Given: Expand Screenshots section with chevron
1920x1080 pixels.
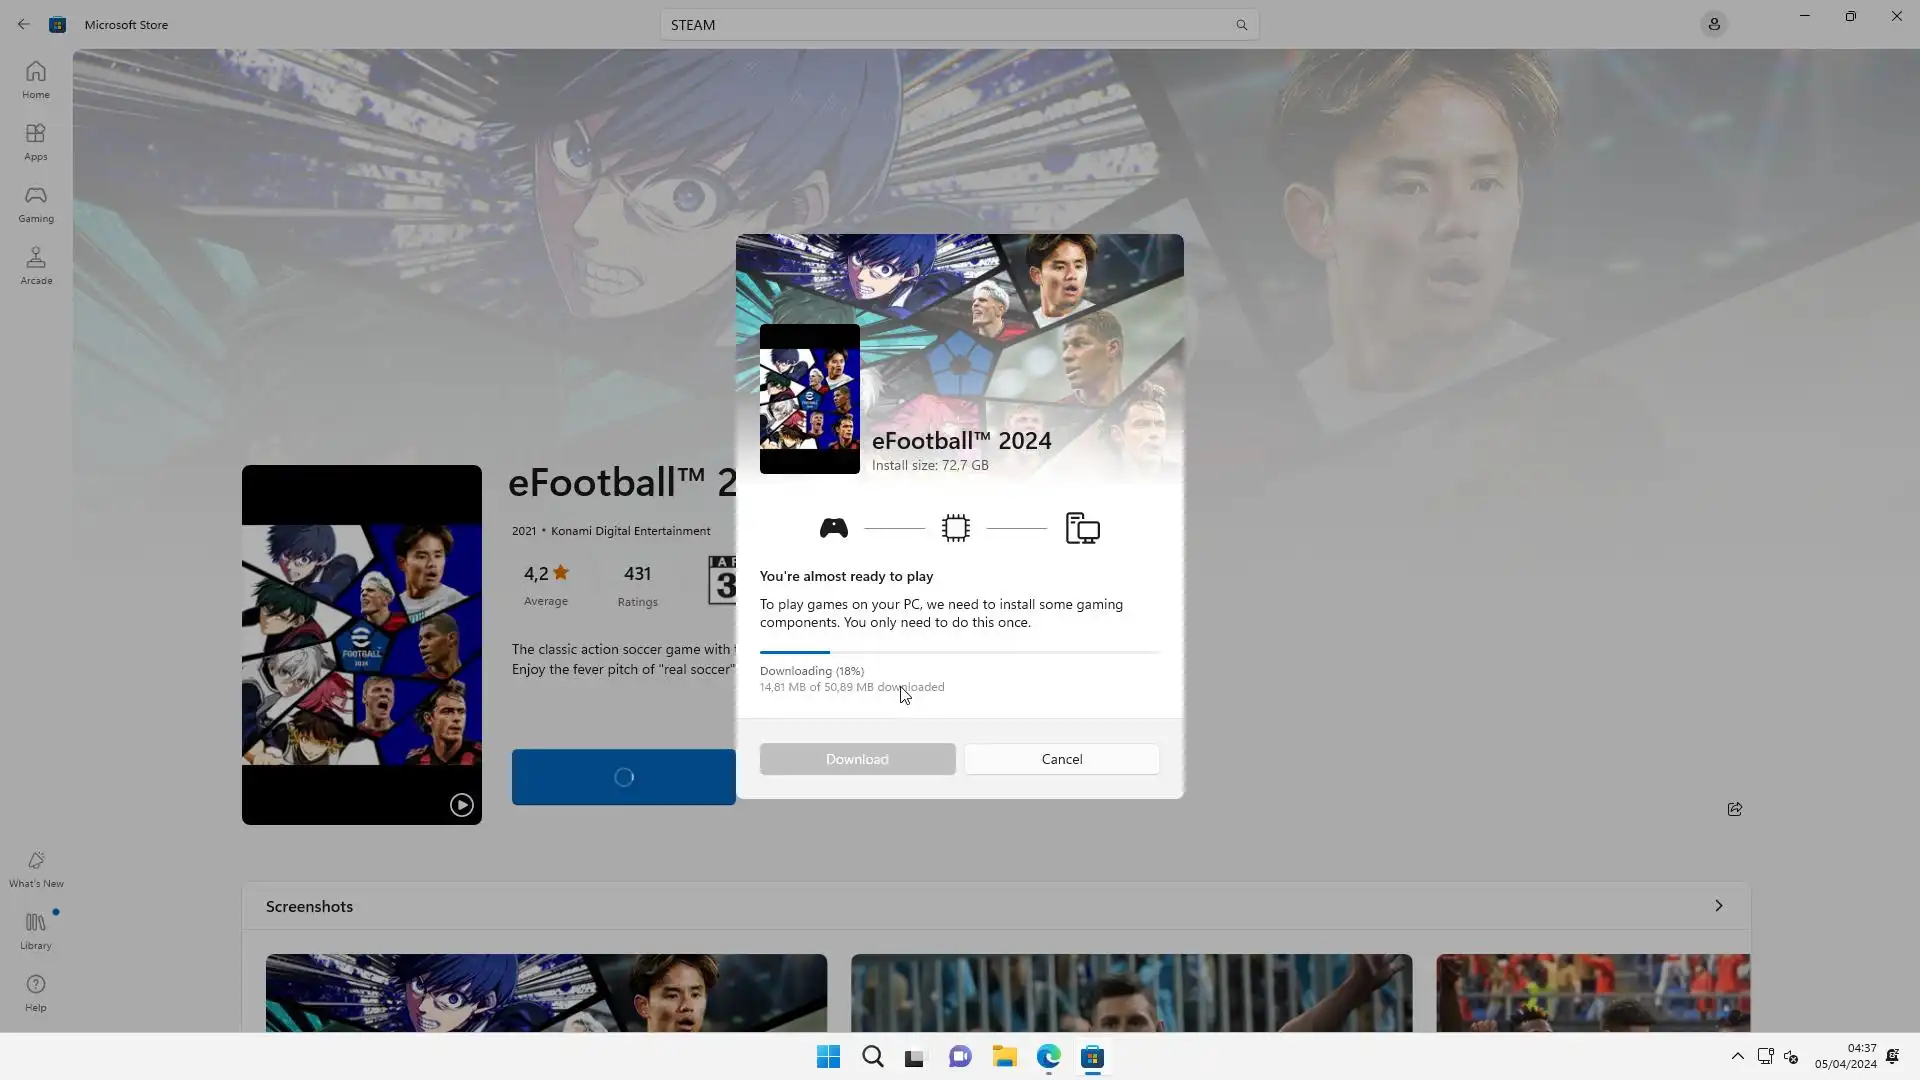Looking at the screenshot, I should point(1718,906).
